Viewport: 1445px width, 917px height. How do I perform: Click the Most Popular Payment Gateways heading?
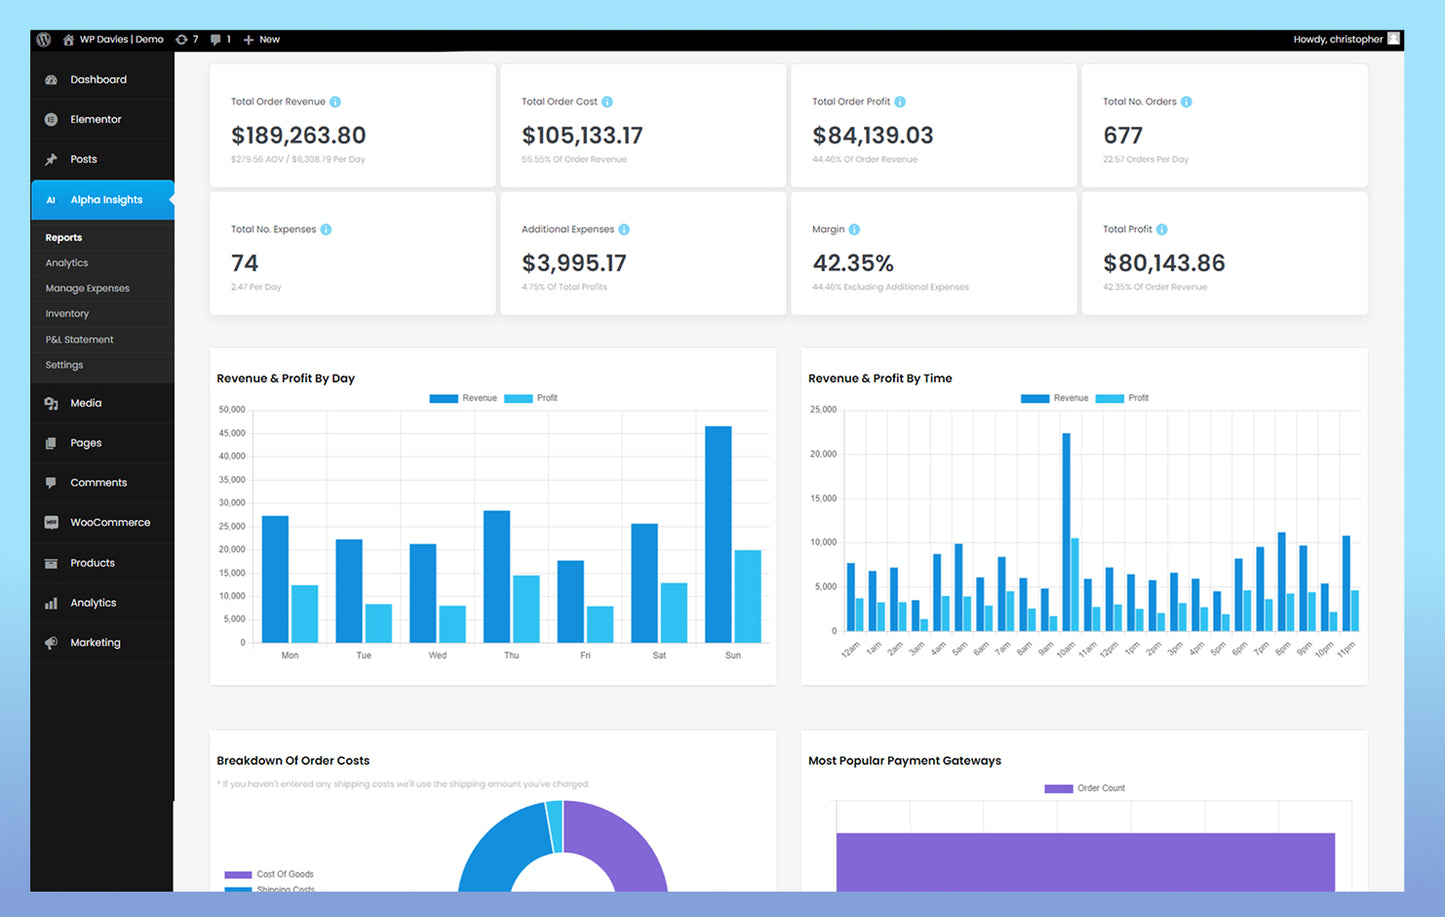(x=905, y=761)
